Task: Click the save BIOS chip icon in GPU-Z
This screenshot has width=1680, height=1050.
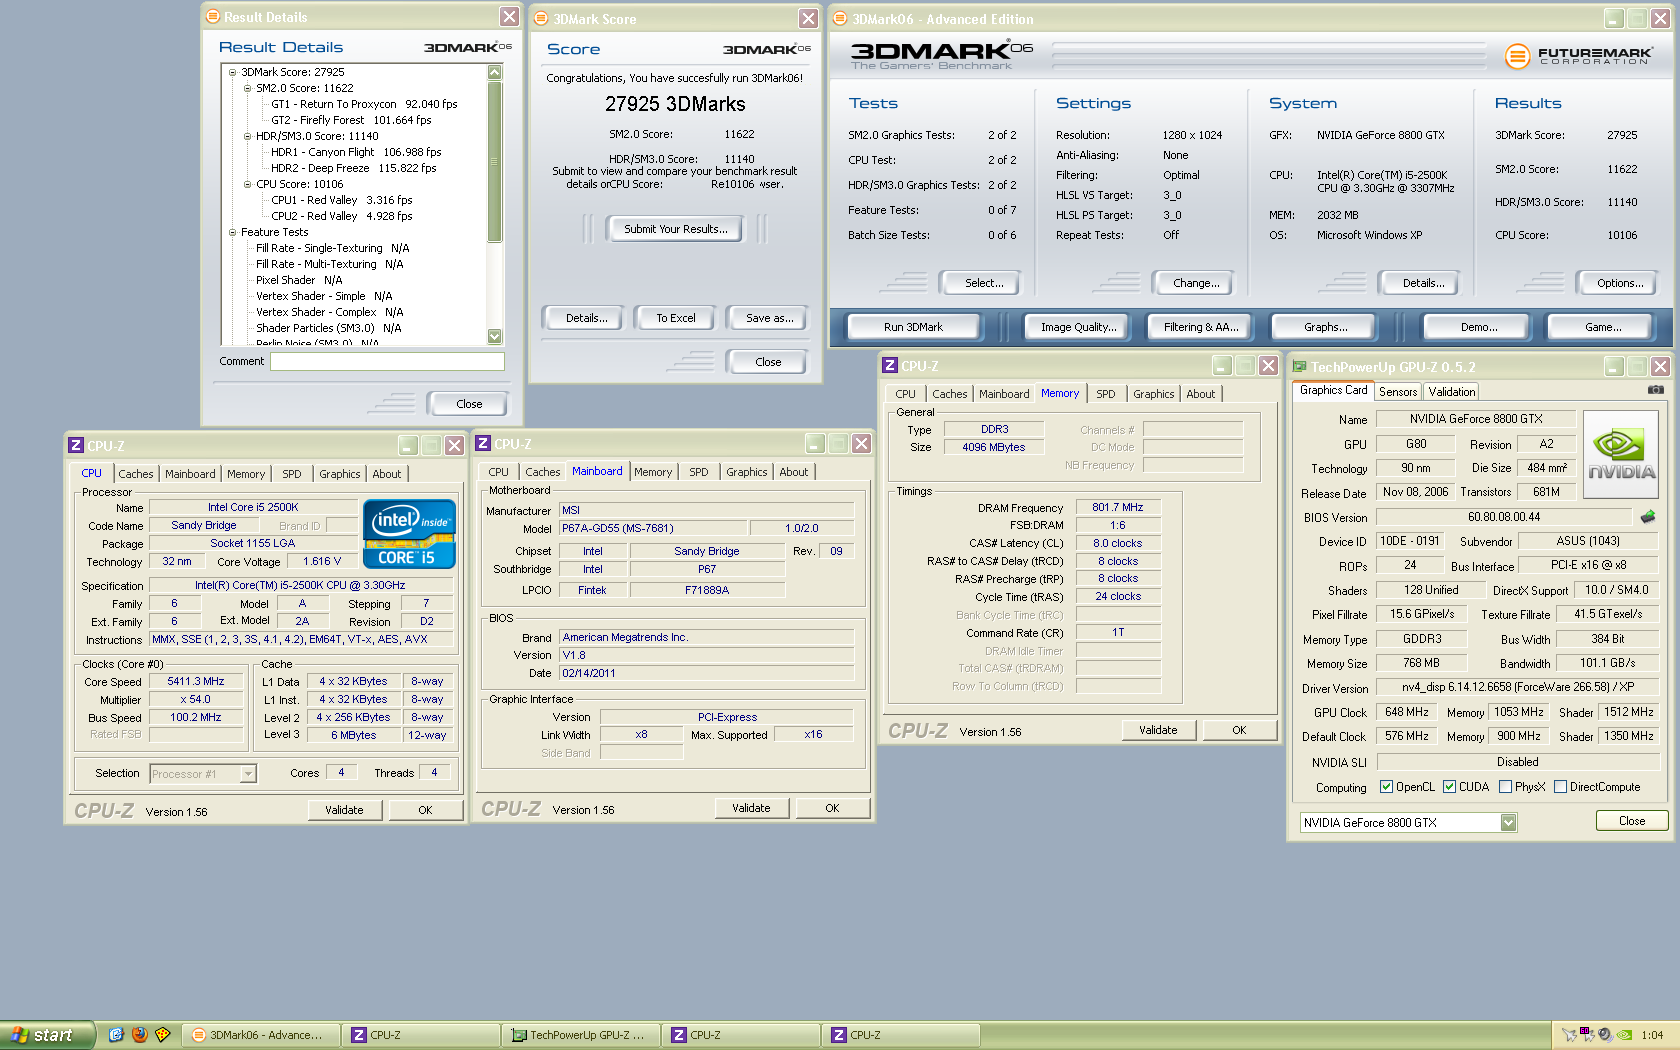Action: [1648, 517]
